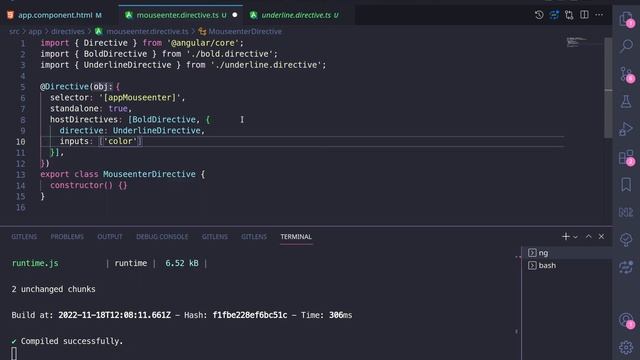Click 'true' value of standalone
This screenshot has height=360, width=640.
118,109
